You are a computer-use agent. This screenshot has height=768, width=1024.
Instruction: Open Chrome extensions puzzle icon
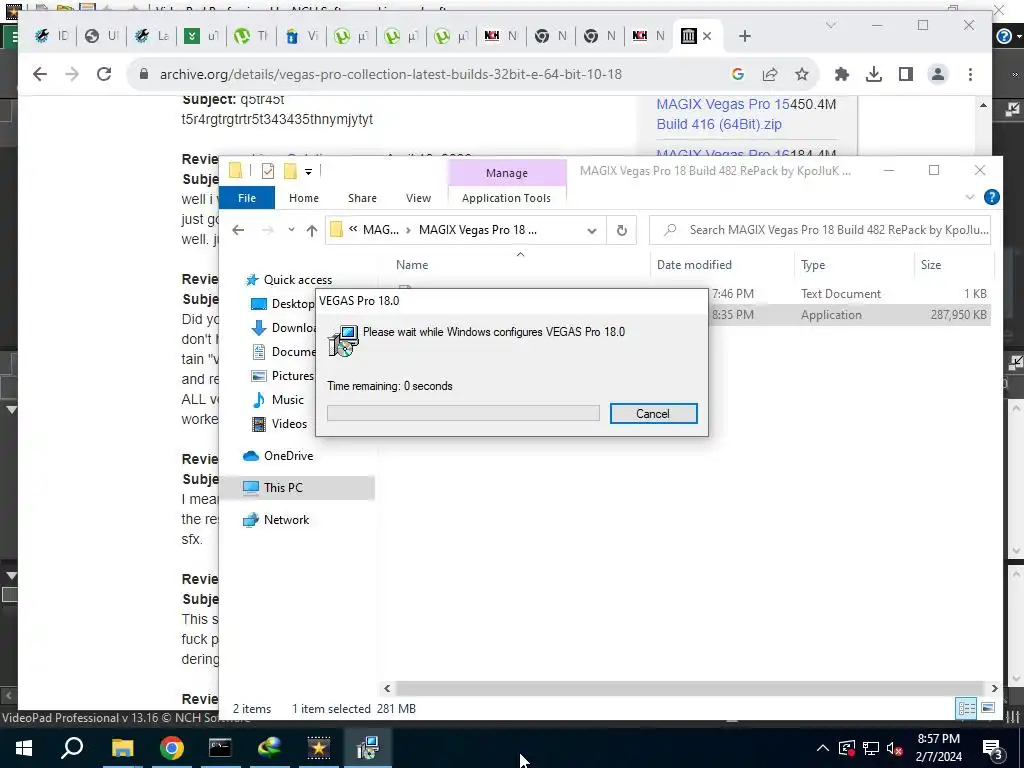tap(842, 74)
